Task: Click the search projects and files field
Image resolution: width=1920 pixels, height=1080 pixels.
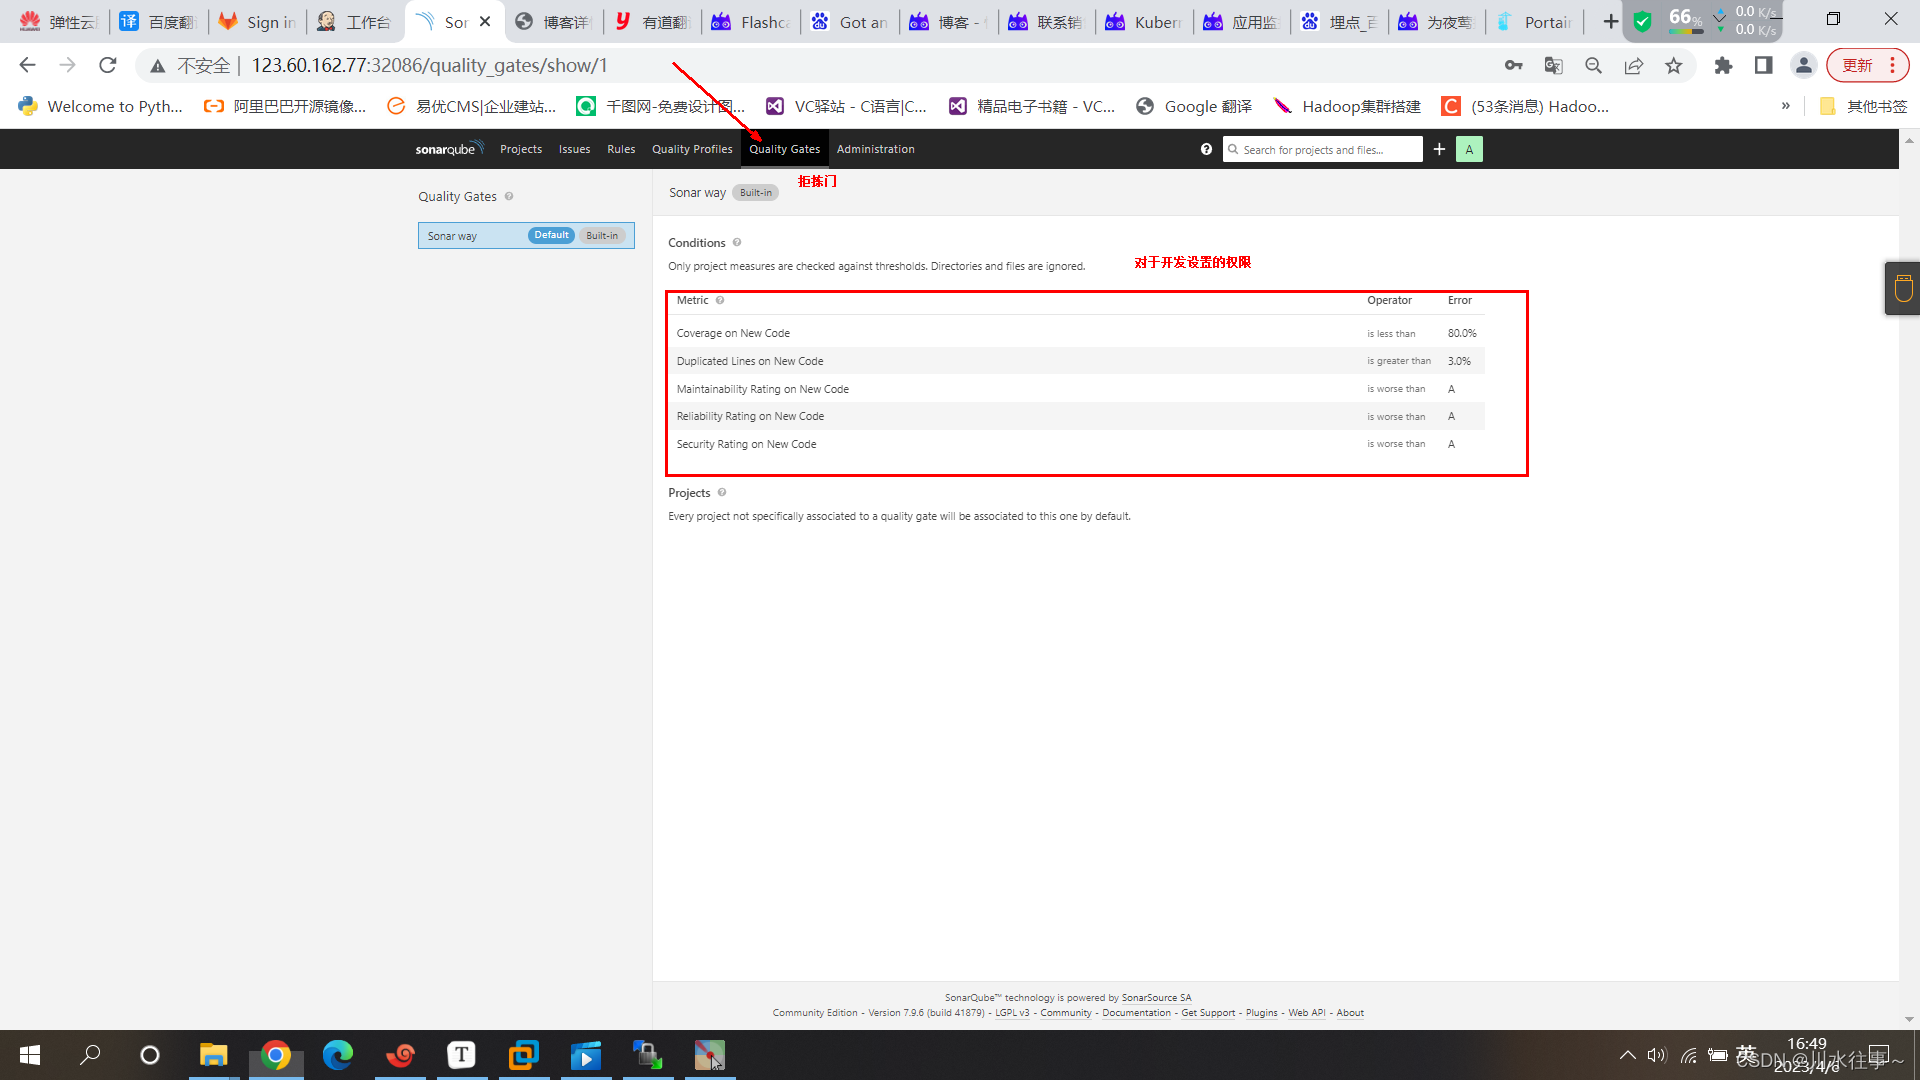Action: coord(1325,150)
